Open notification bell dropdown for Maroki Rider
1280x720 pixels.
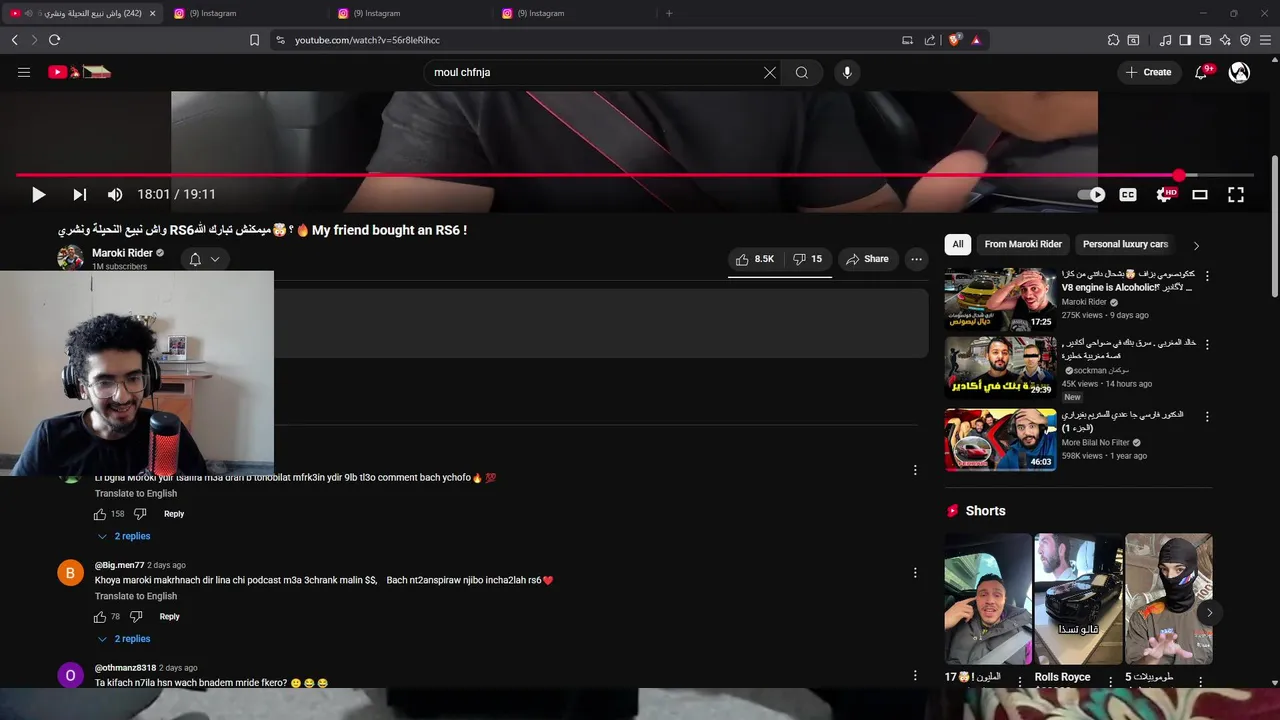[204, 259]
